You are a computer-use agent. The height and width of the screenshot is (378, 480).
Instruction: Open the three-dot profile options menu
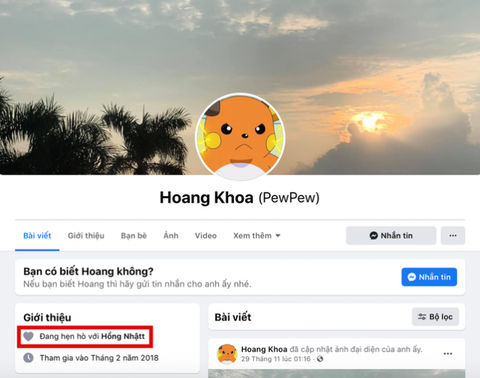point(453,236)
